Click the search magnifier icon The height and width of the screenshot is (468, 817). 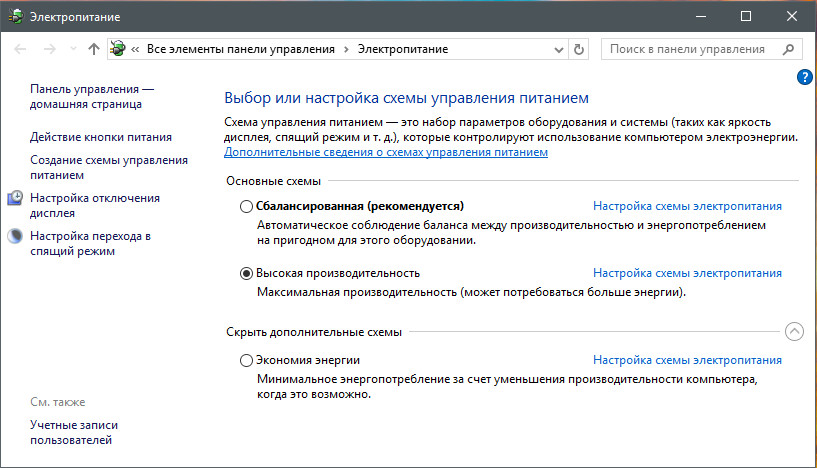(x=788, y=49)
